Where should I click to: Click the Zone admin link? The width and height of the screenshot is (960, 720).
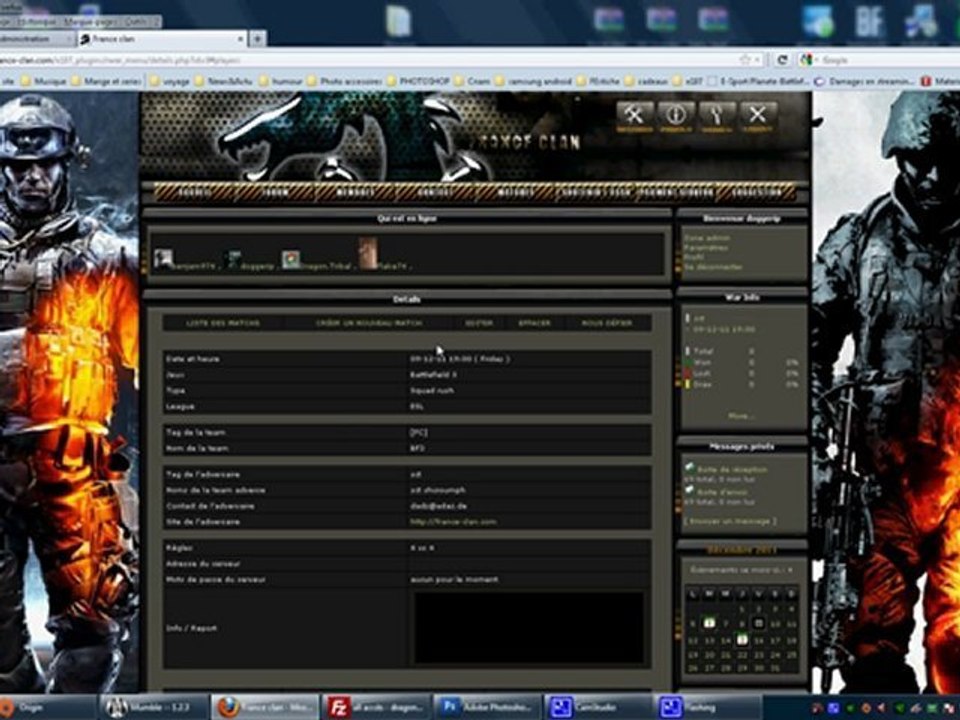(707, 238)
